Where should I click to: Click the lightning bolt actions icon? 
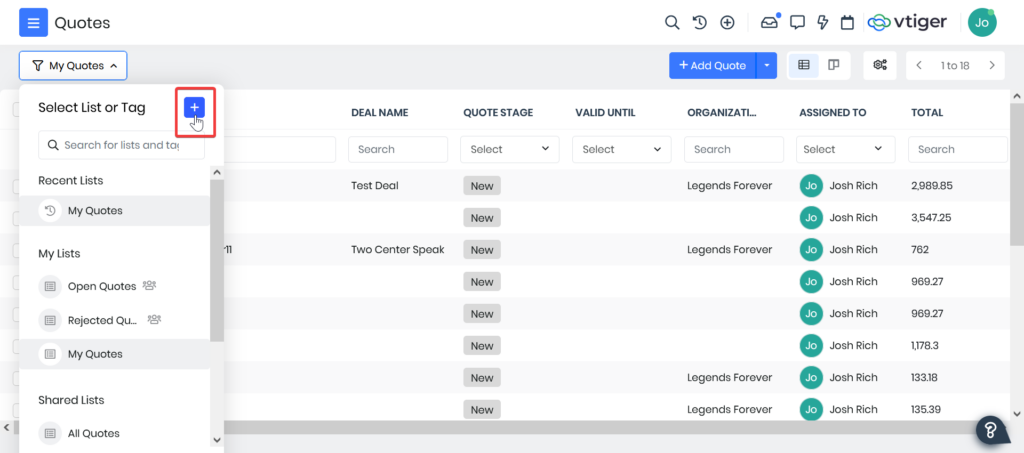(x=823, y=23)
